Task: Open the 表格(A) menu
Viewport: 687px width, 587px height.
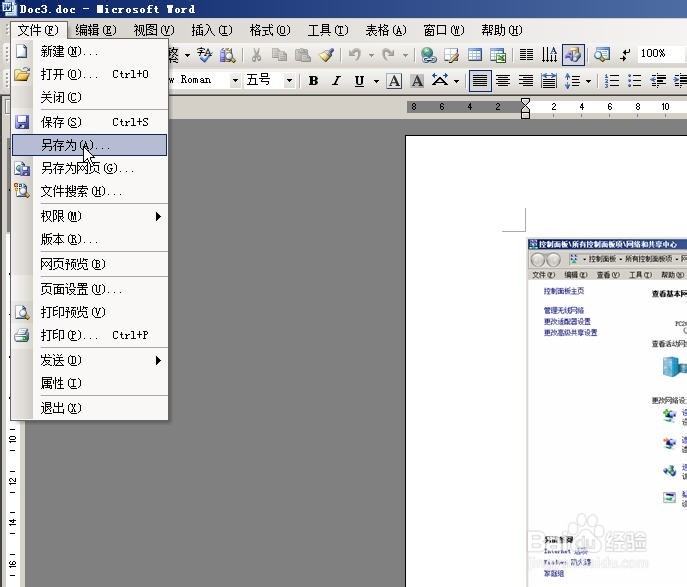Action: tap(386, 30)
